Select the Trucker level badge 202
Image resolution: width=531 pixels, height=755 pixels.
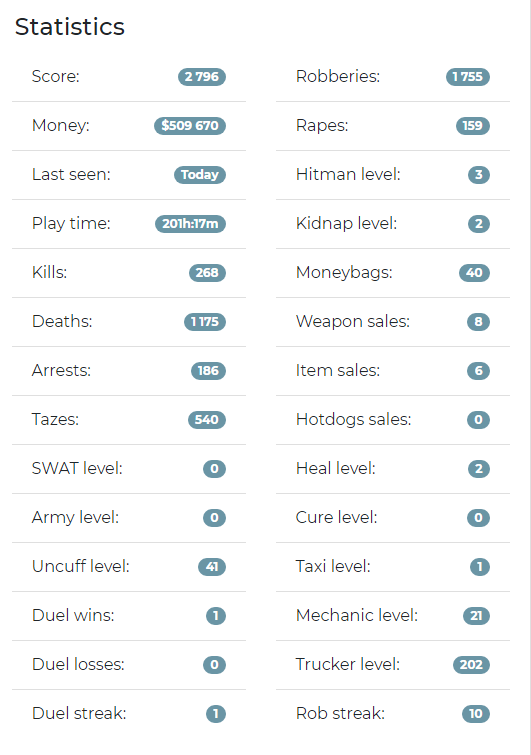(471, 665)
